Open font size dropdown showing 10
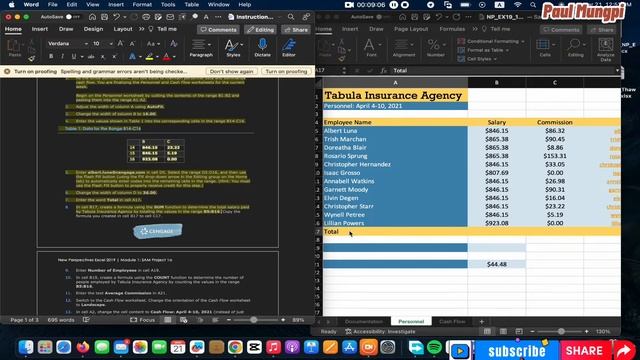This screenshot has width=640, height=360. tap(111, 44)
